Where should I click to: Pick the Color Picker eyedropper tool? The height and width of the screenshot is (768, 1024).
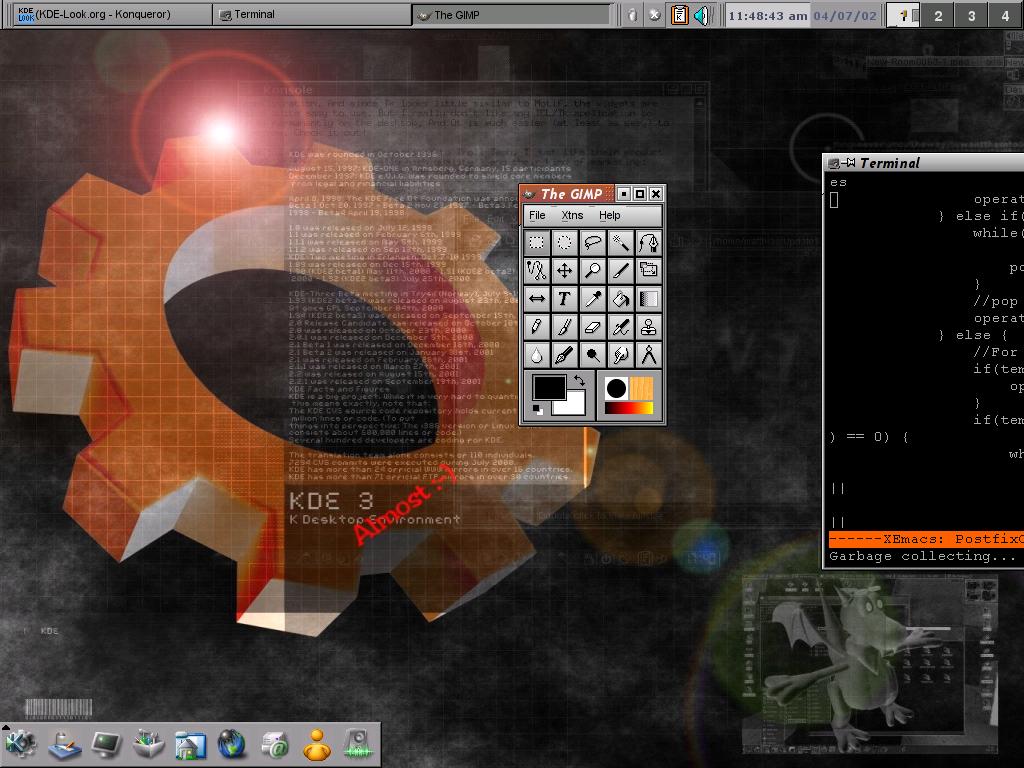click(592, 298)
